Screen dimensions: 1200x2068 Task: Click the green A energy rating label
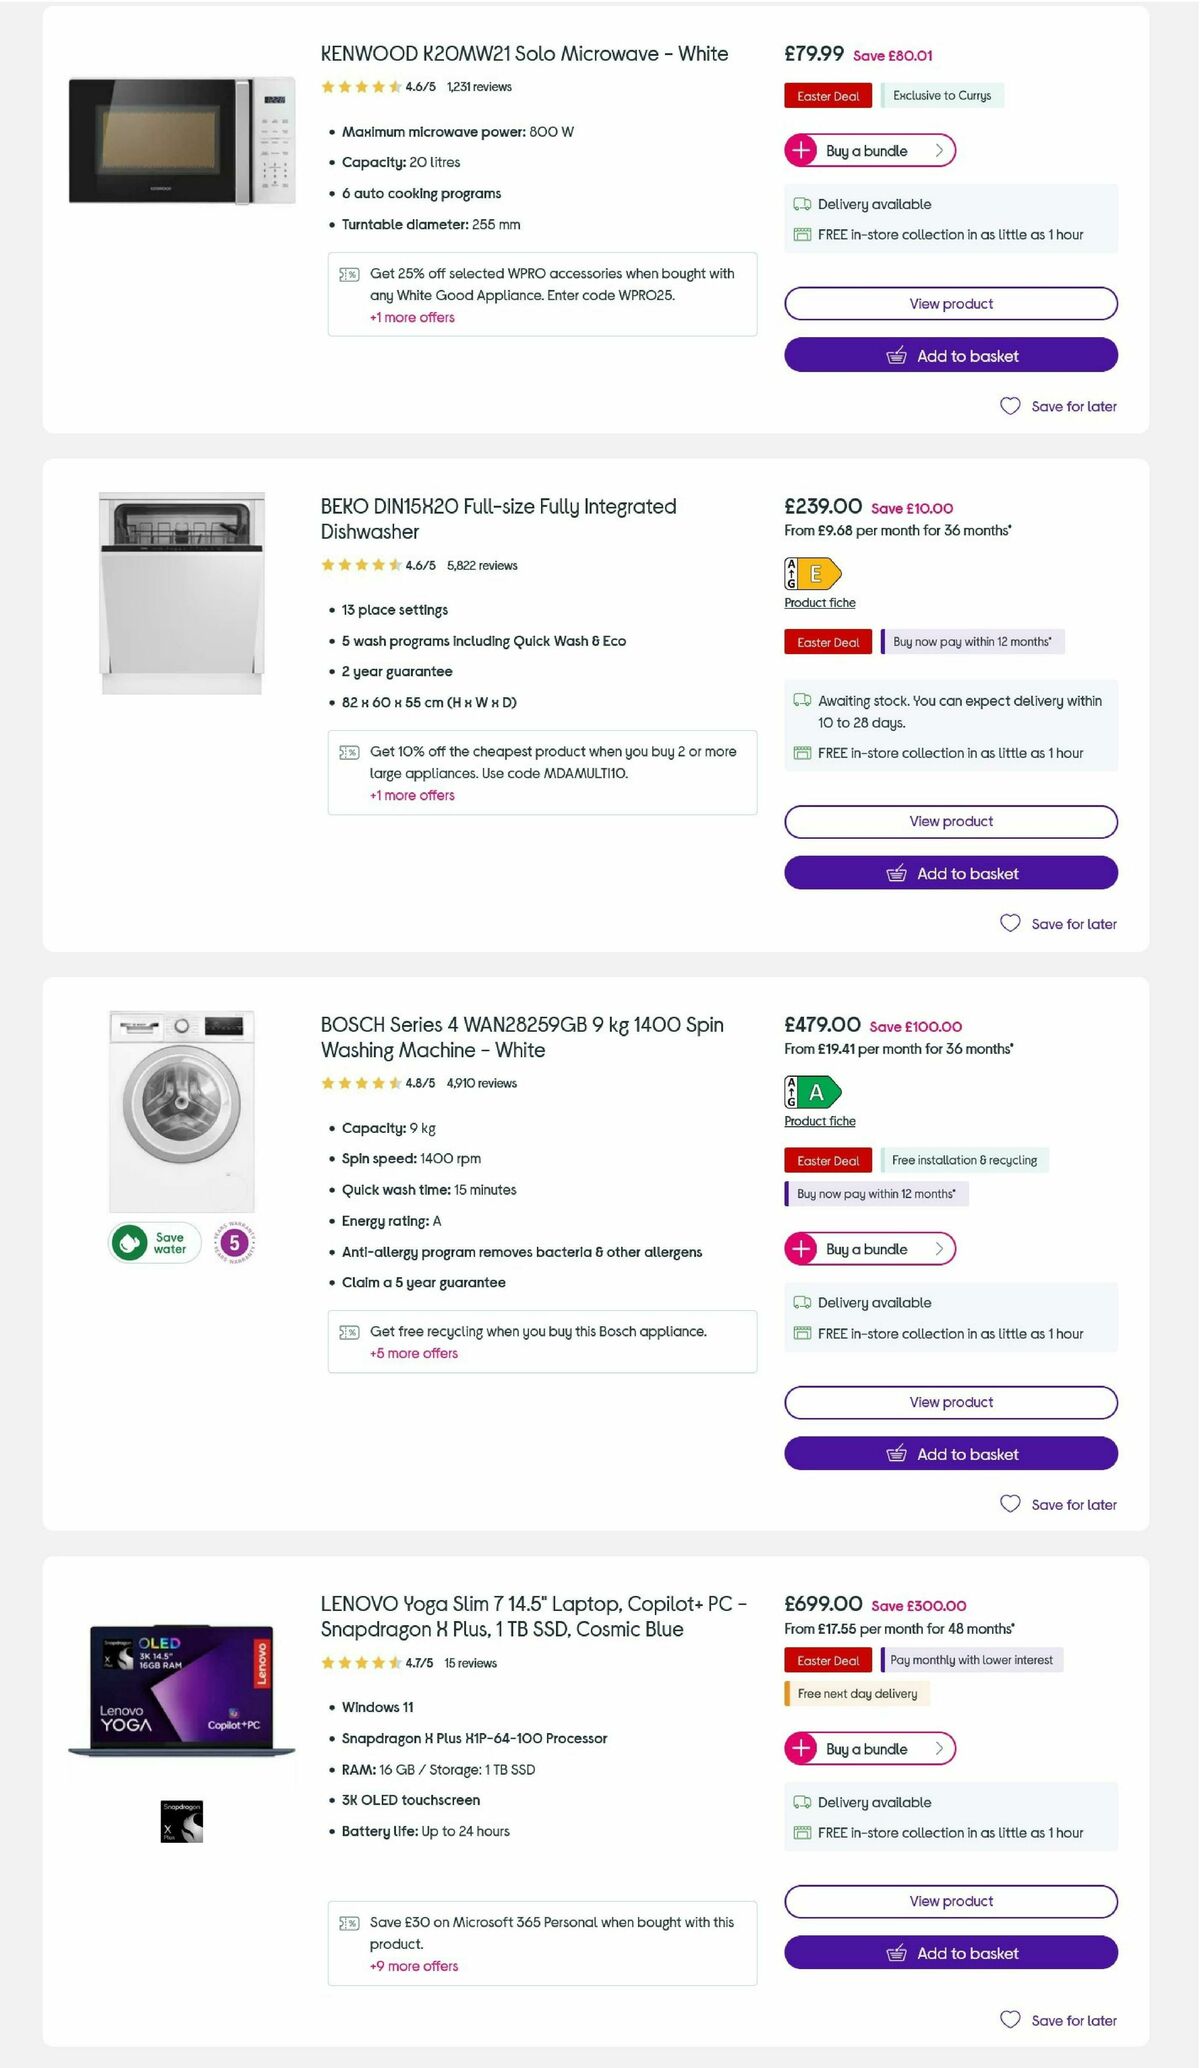pyautogui.click(x=812, y=1091)
